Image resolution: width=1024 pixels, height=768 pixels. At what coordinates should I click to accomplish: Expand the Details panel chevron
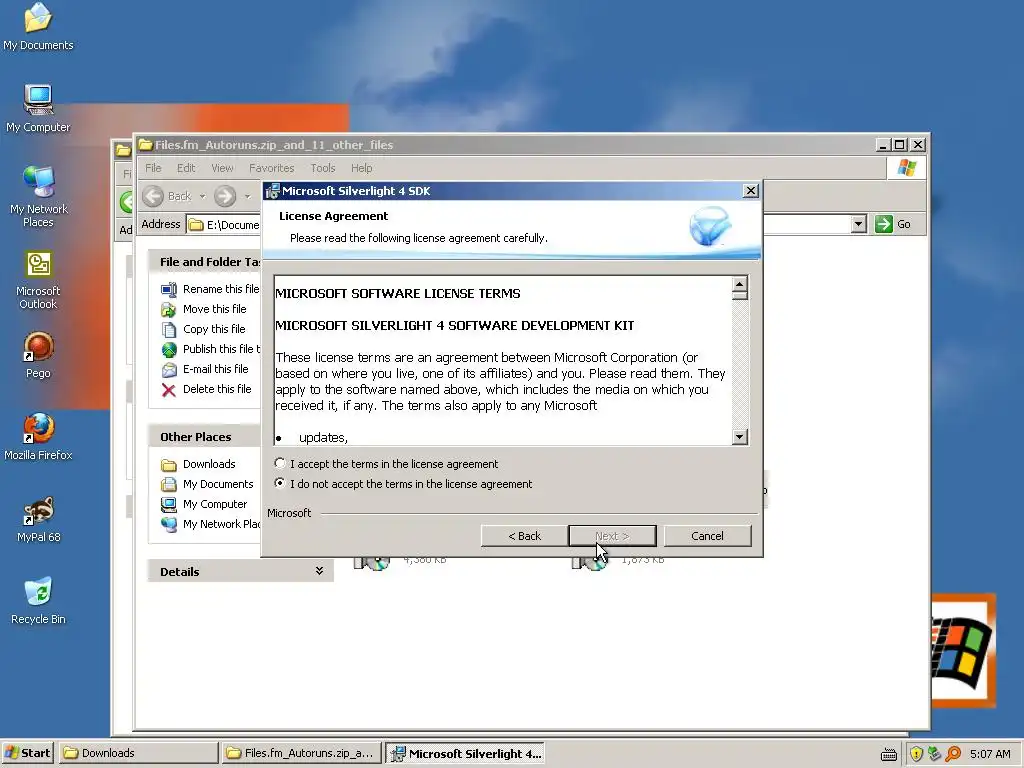tap(319, 571)
